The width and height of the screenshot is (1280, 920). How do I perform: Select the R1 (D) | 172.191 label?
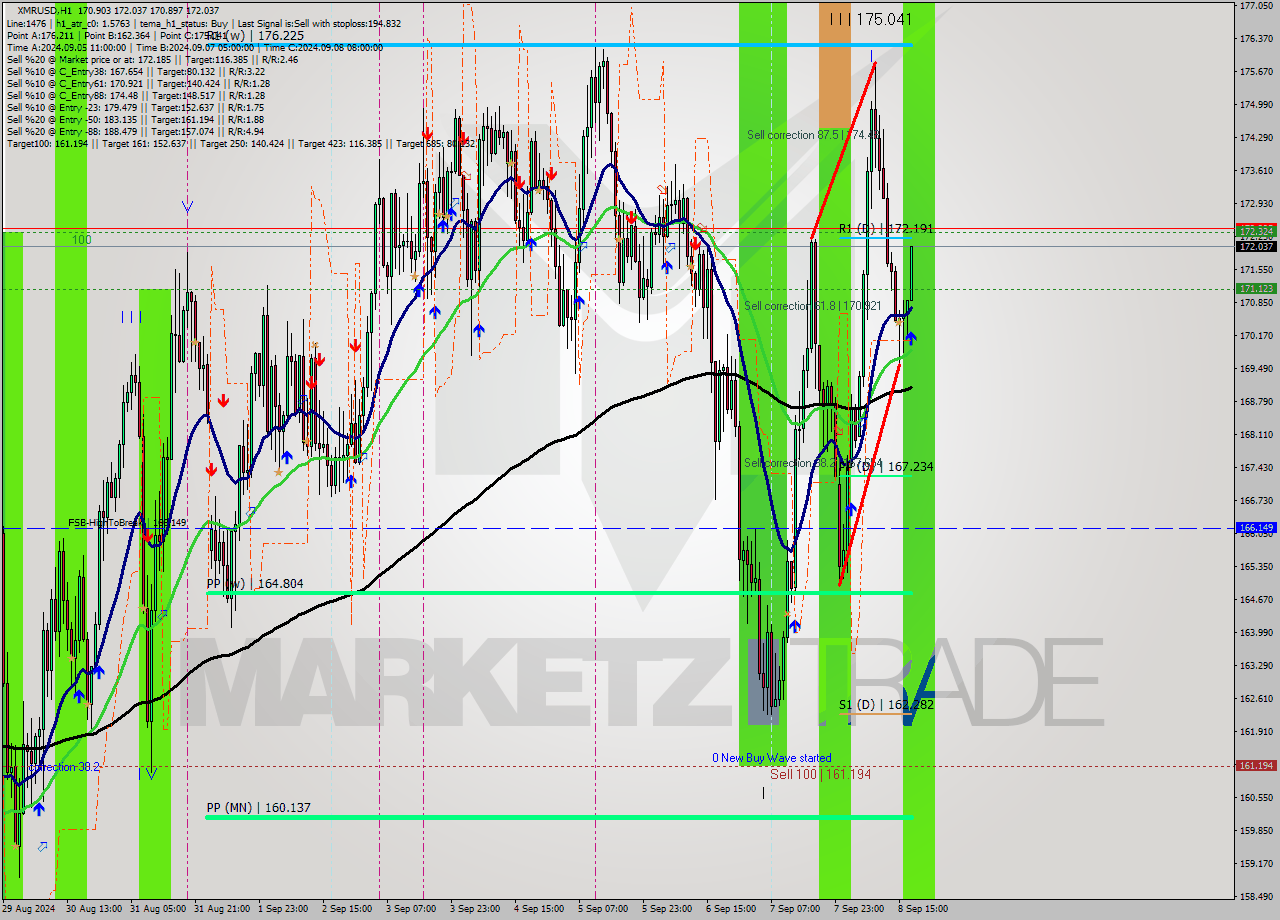point(885,229)
